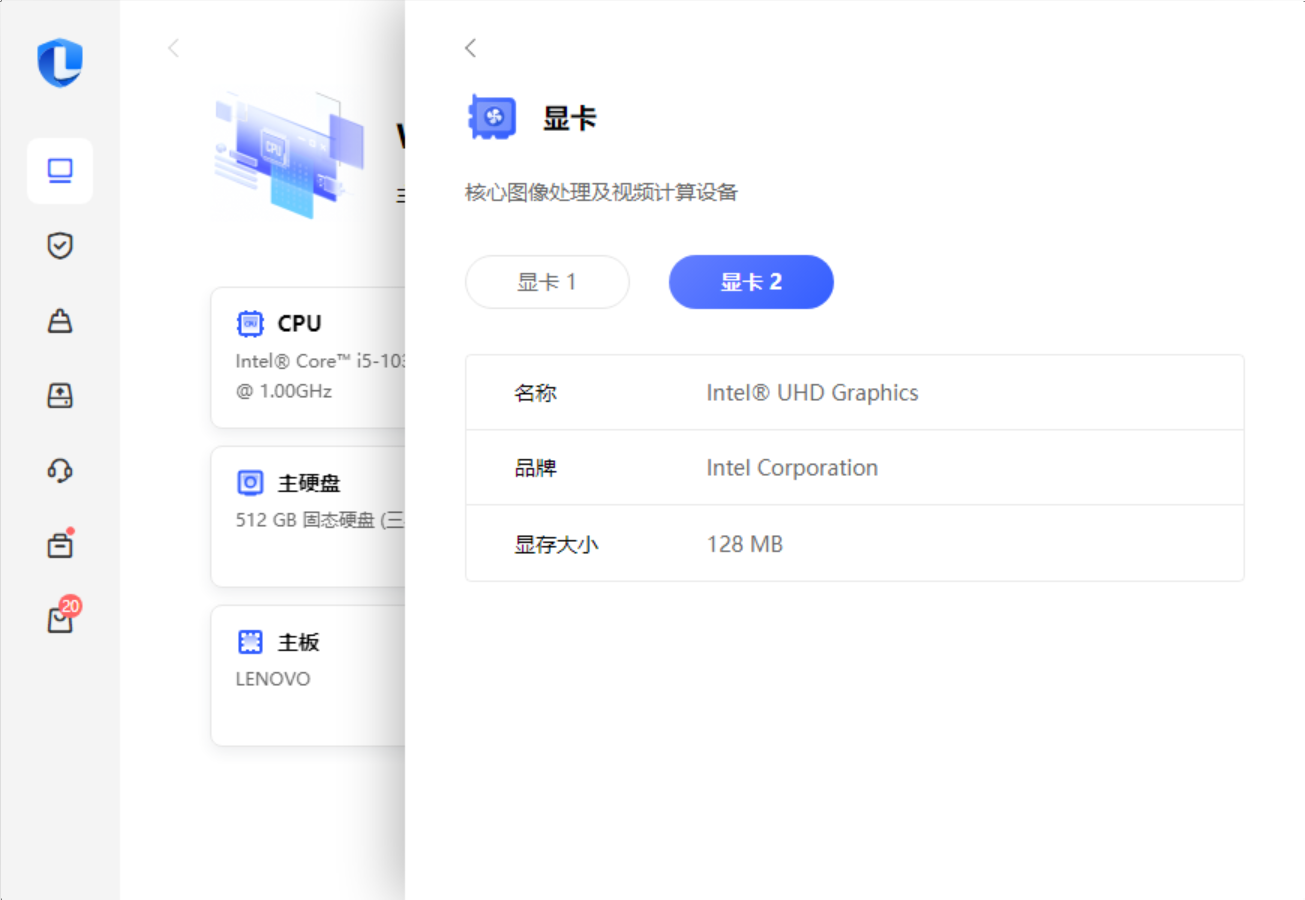Screen dimensions: 1305x900
Task: Click the Intel Corporation brand value
Action: tap(792, 468)
